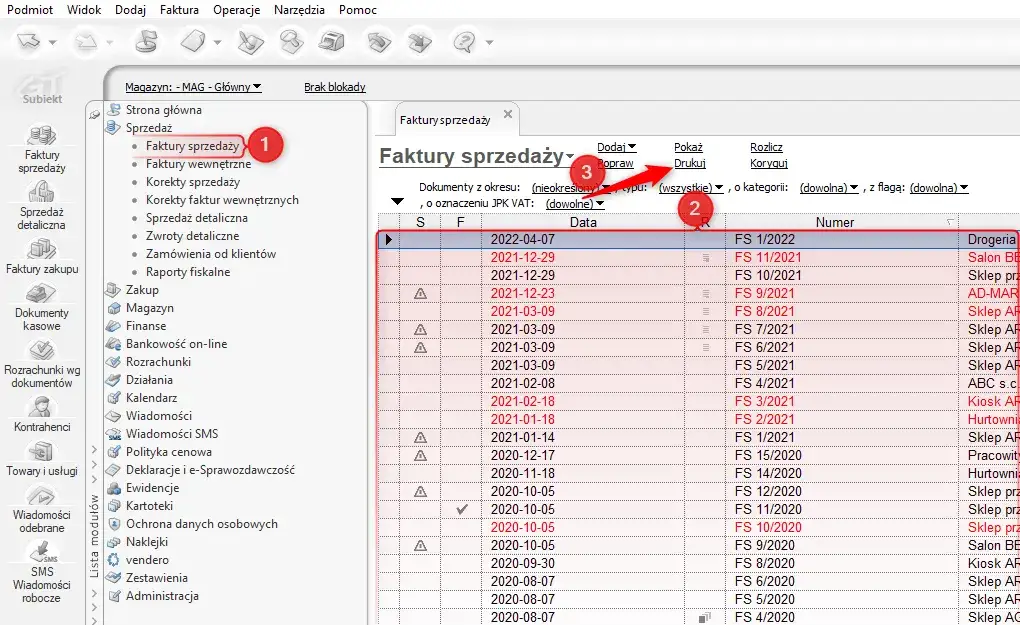Sort the list by Numer column header
This screenshot has width=1020, height=625.
coord(834,222)
